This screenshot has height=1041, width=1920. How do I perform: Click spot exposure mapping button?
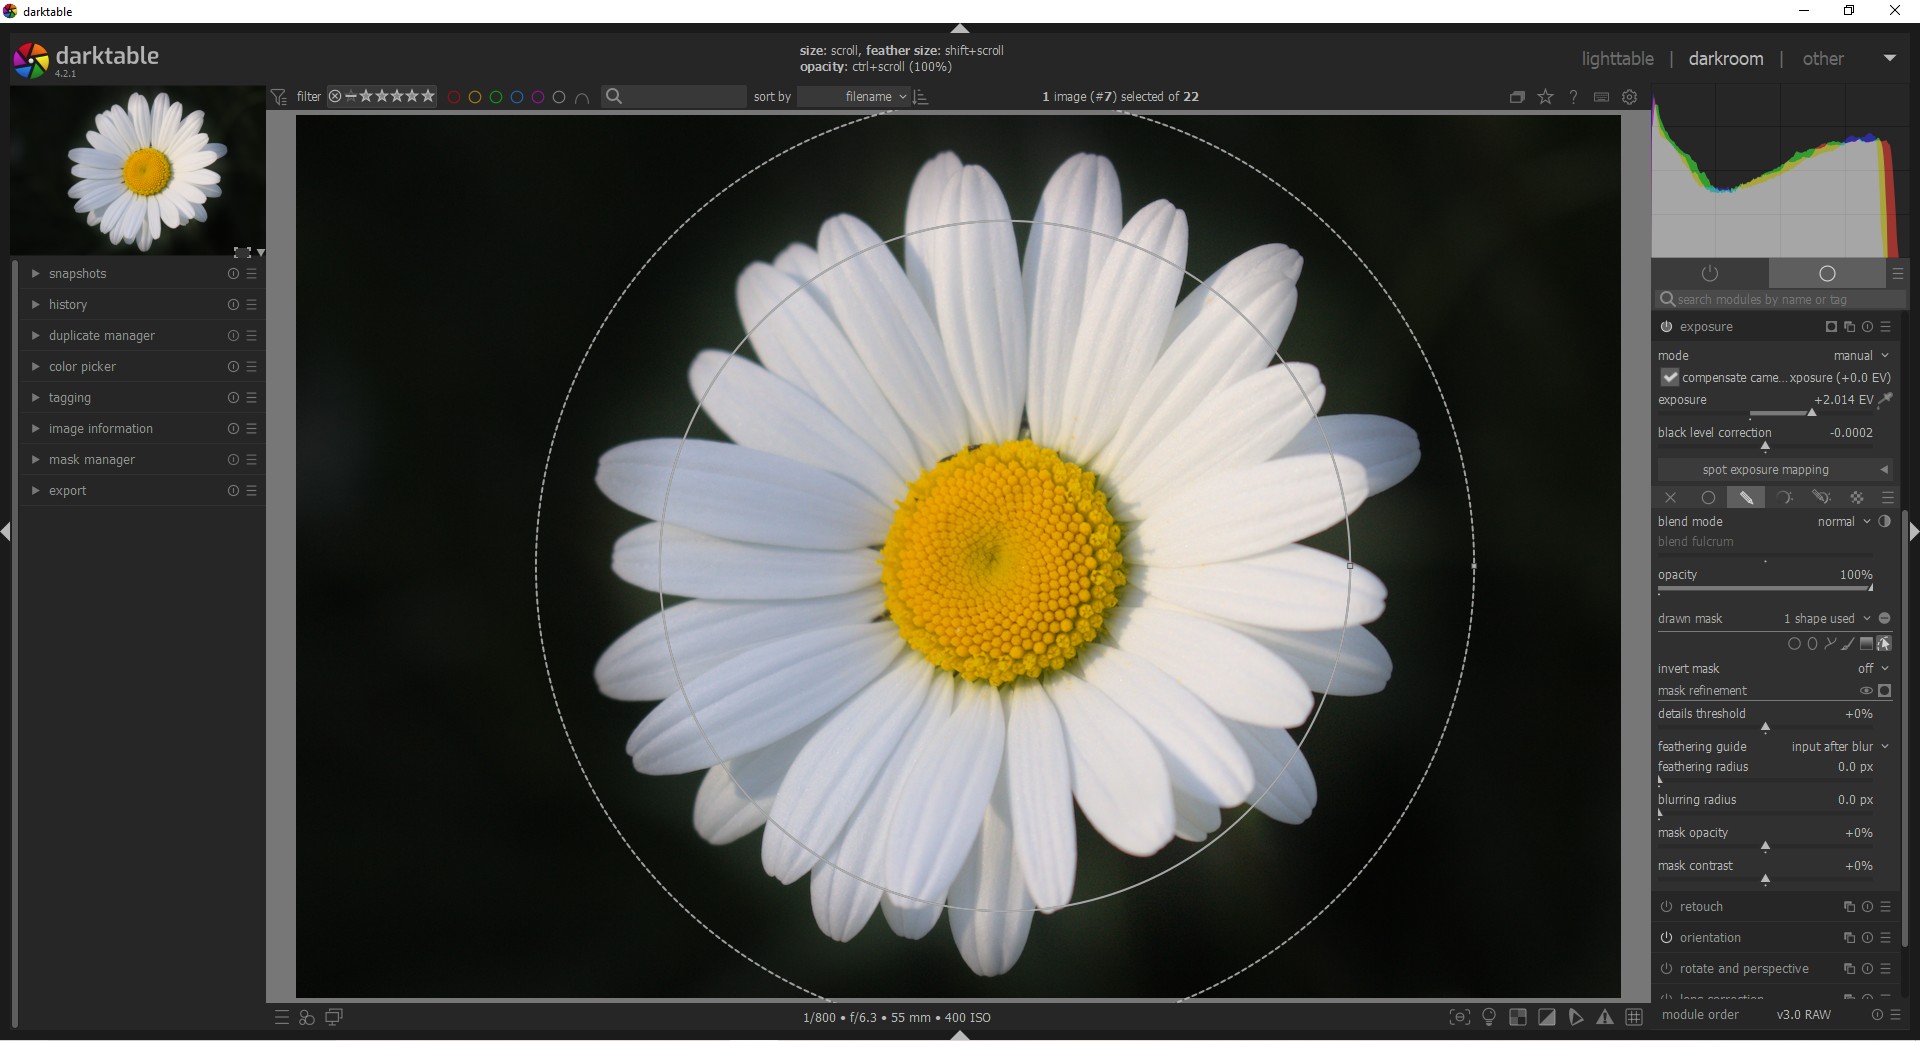pyautogui.click(x=1765, y=470)
